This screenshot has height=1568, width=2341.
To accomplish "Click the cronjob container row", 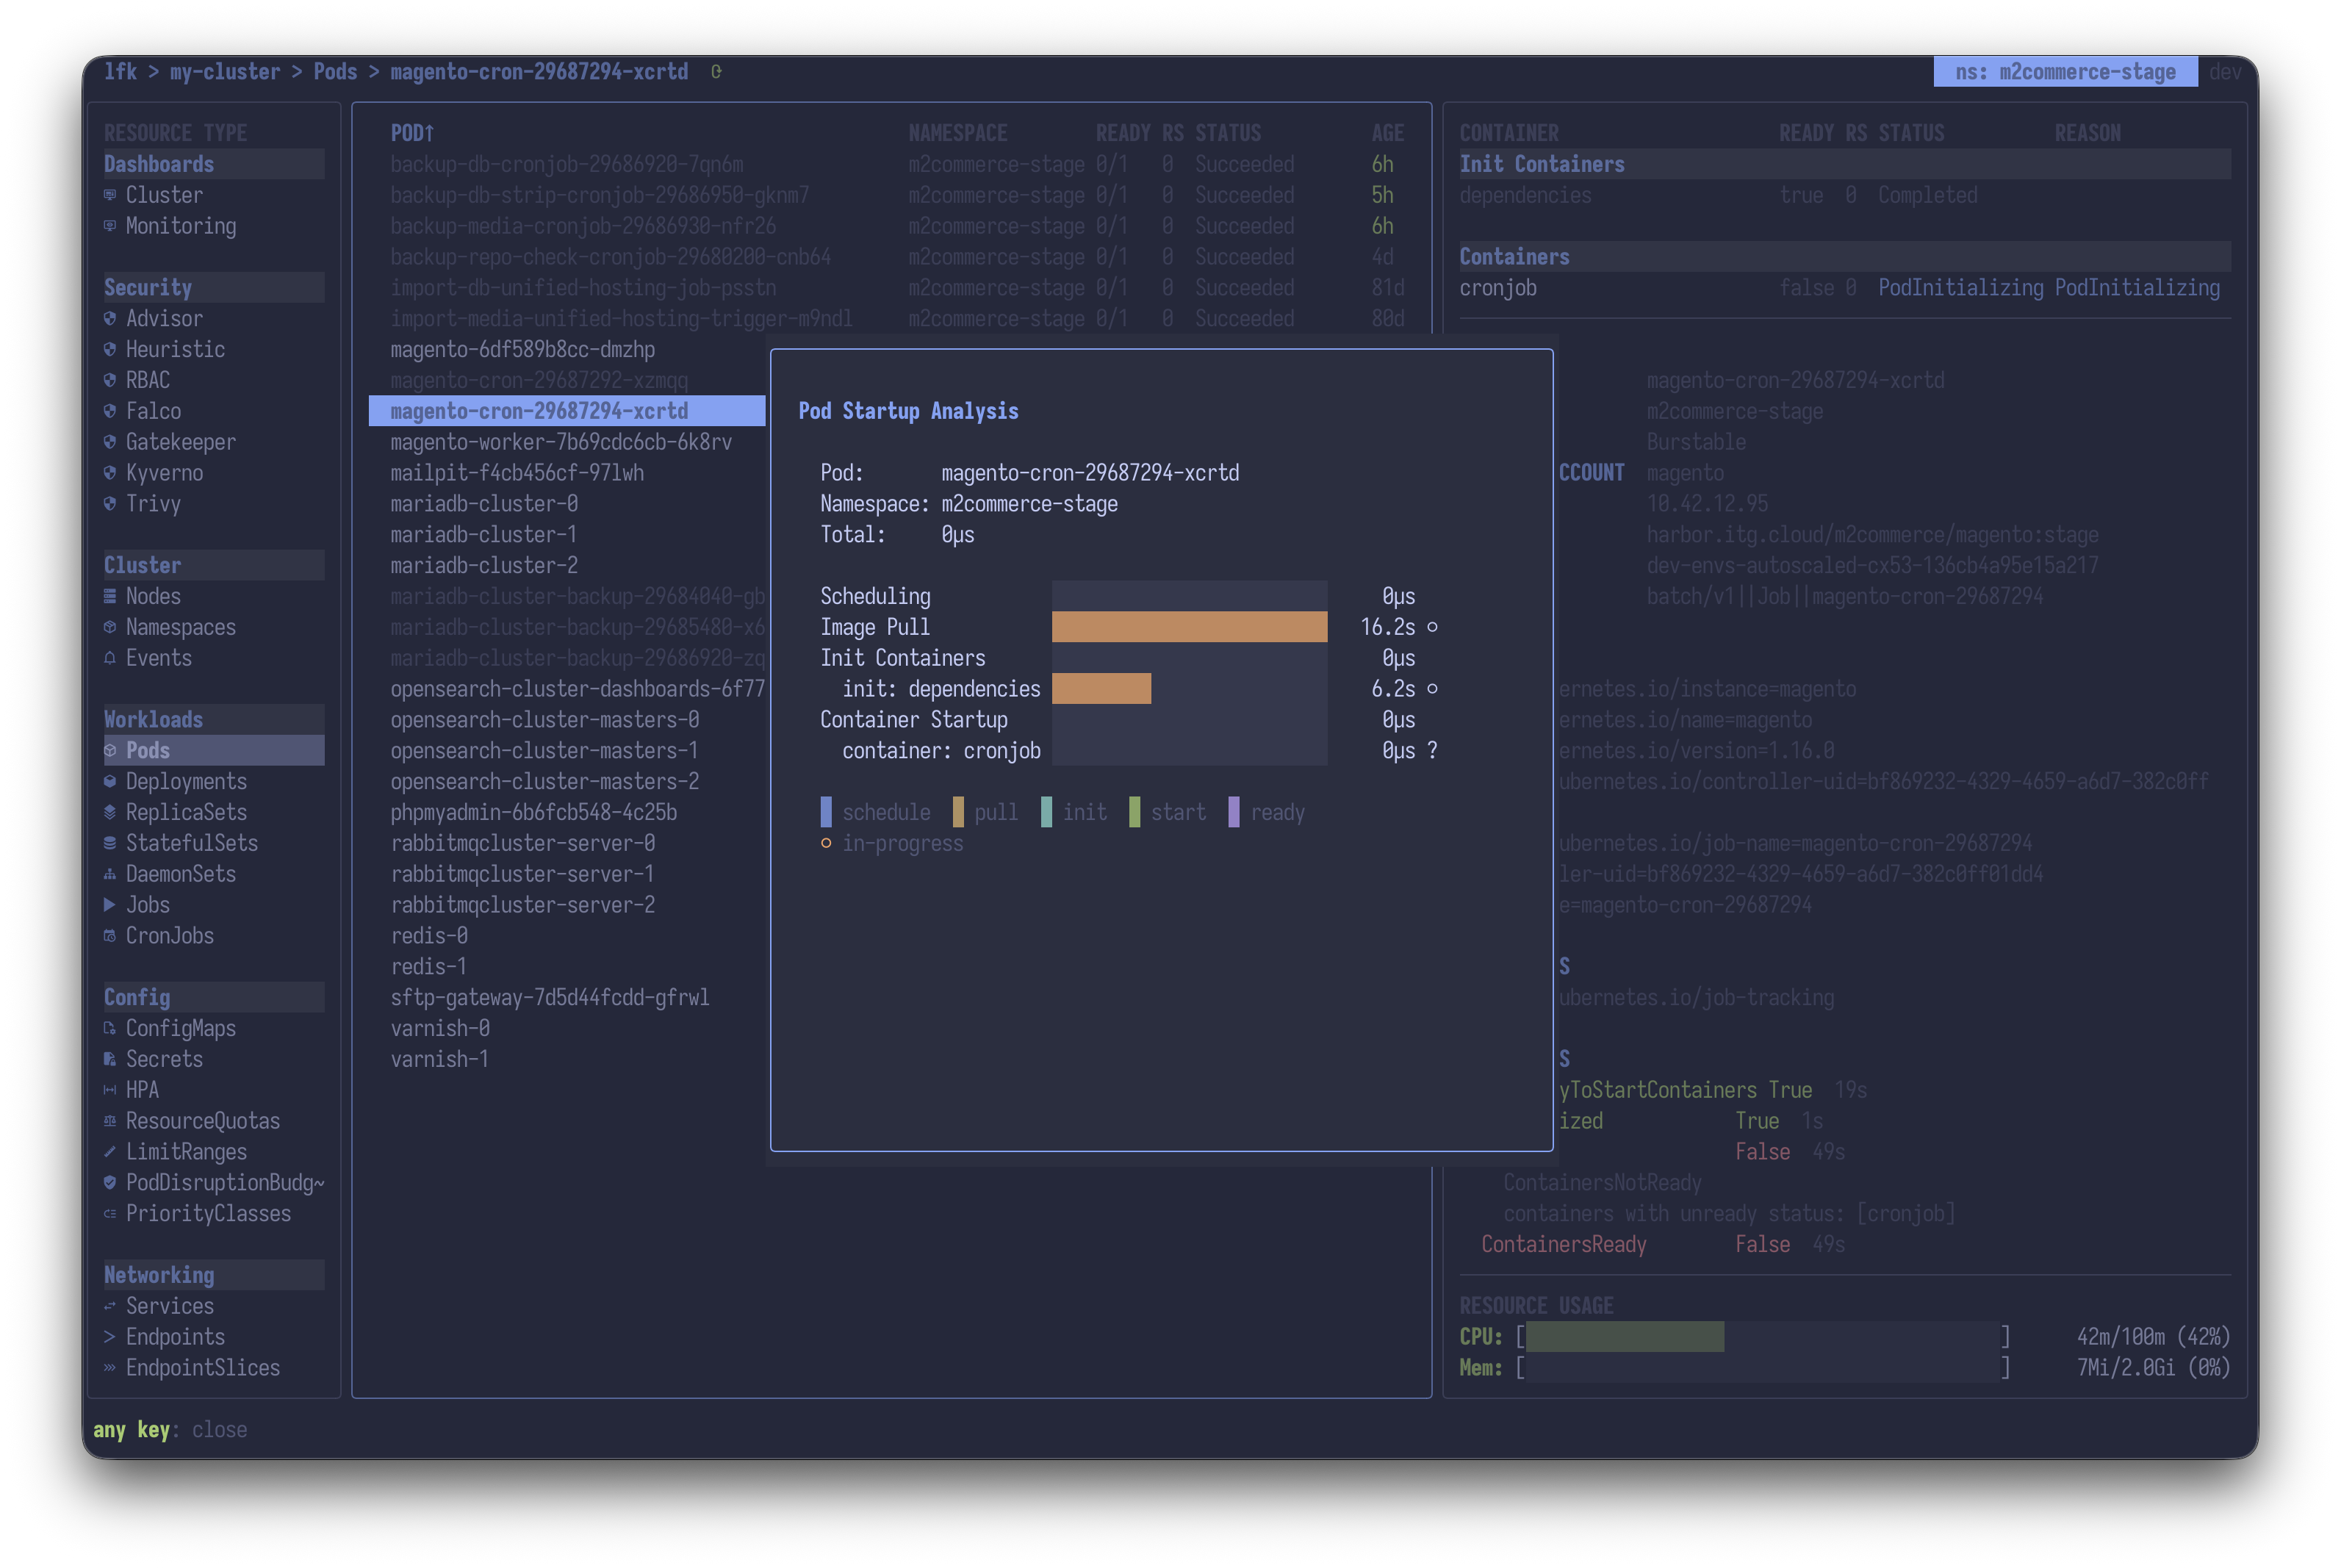I will (x=1844, y=288).
